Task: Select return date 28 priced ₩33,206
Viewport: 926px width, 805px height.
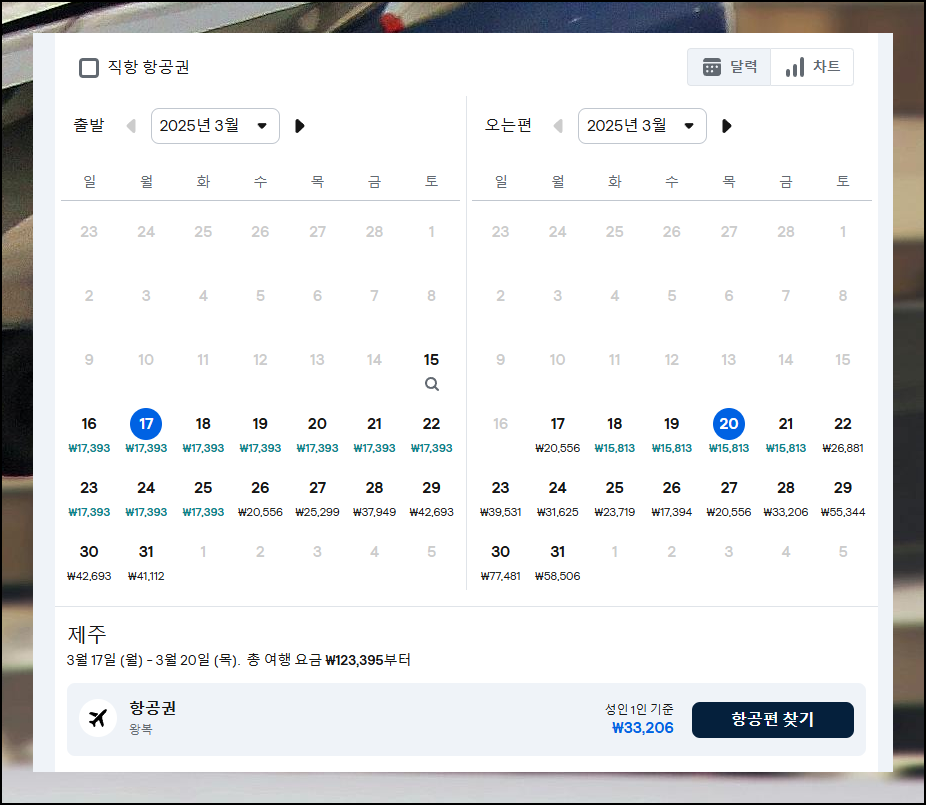Action: coord(786,498)
